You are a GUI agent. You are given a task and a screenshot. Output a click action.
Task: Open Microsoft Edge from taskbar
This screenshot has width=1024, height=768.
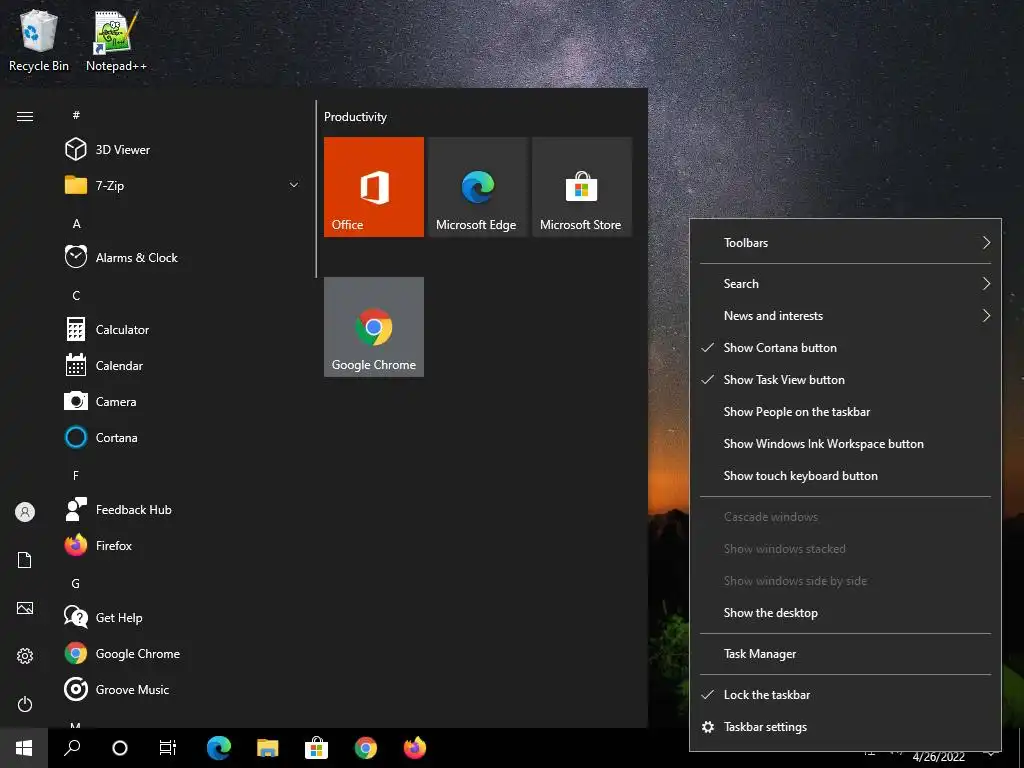[x=219, y=748]
